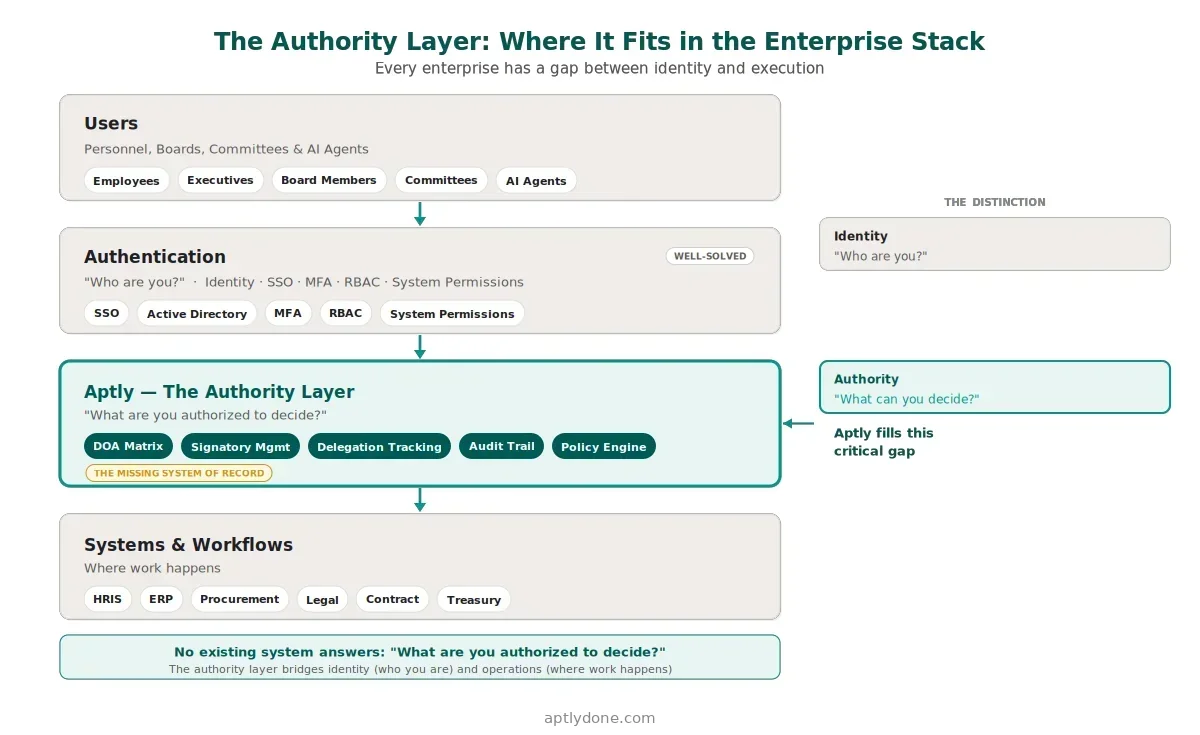Select the SSO badge
This screenshot has width=1200, height=735.
(106, 313)
